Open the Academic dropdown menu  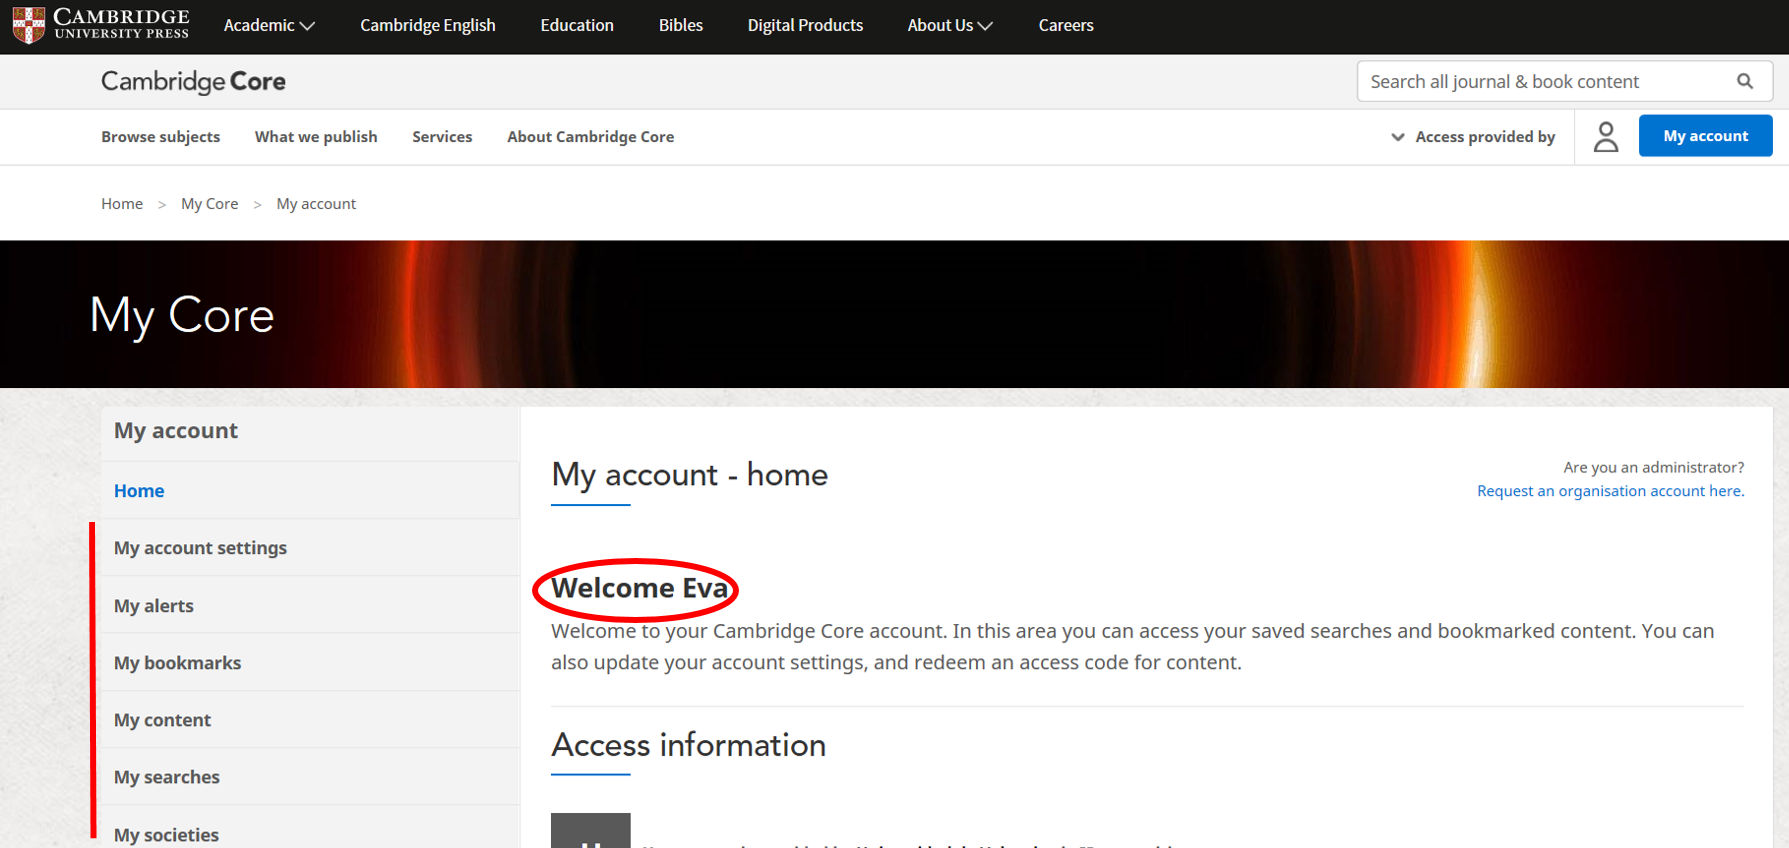[269, 25]
